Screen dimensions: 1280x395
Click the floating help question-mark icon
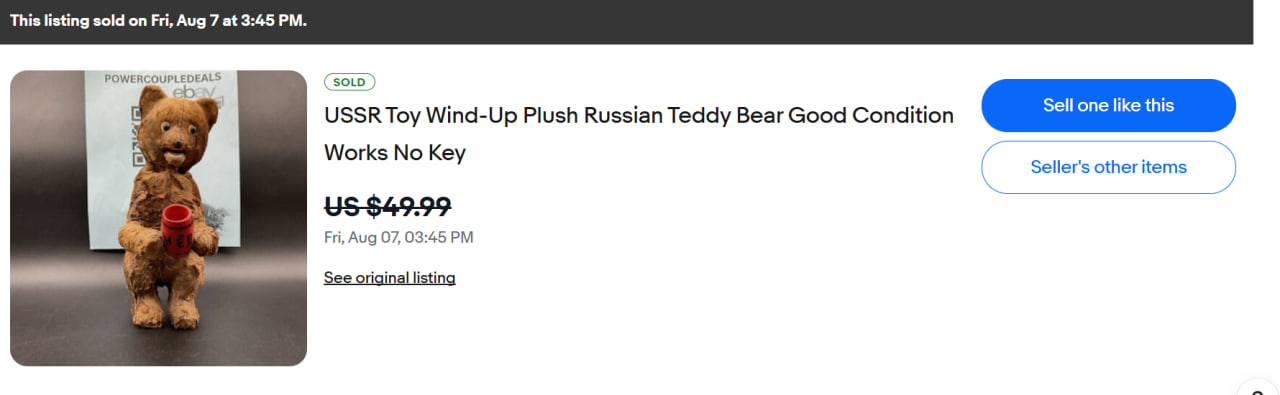pos(1258,389)
